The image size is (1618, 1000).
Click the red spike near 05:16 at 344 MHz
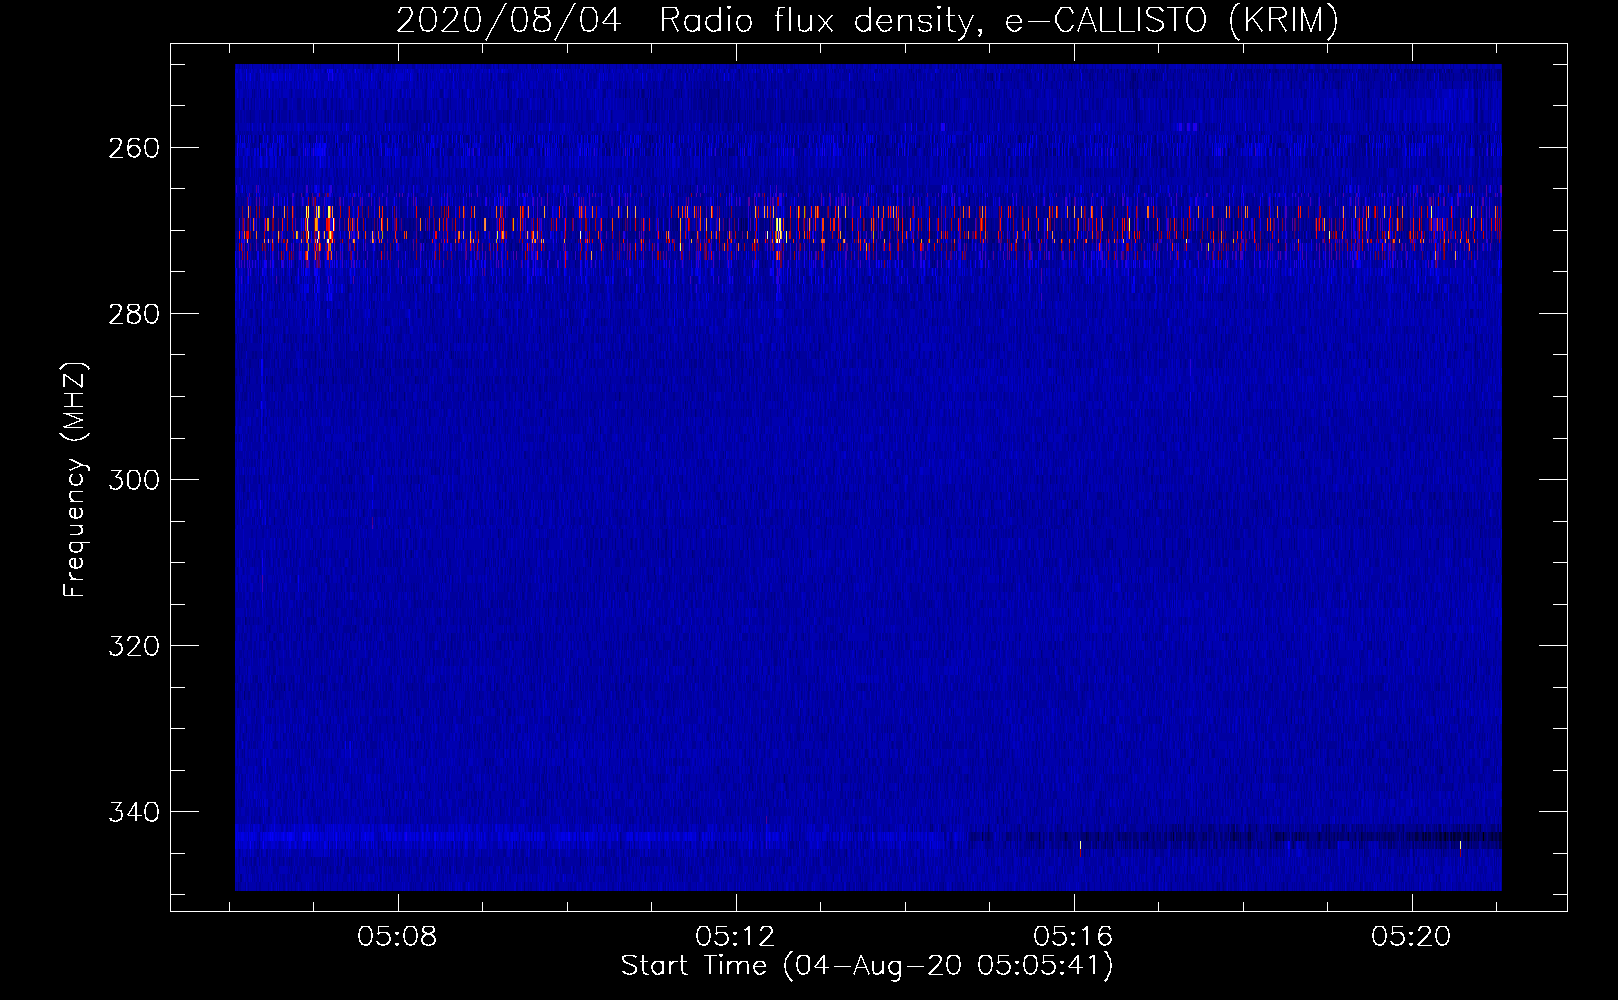click(x=1080, y=848)
